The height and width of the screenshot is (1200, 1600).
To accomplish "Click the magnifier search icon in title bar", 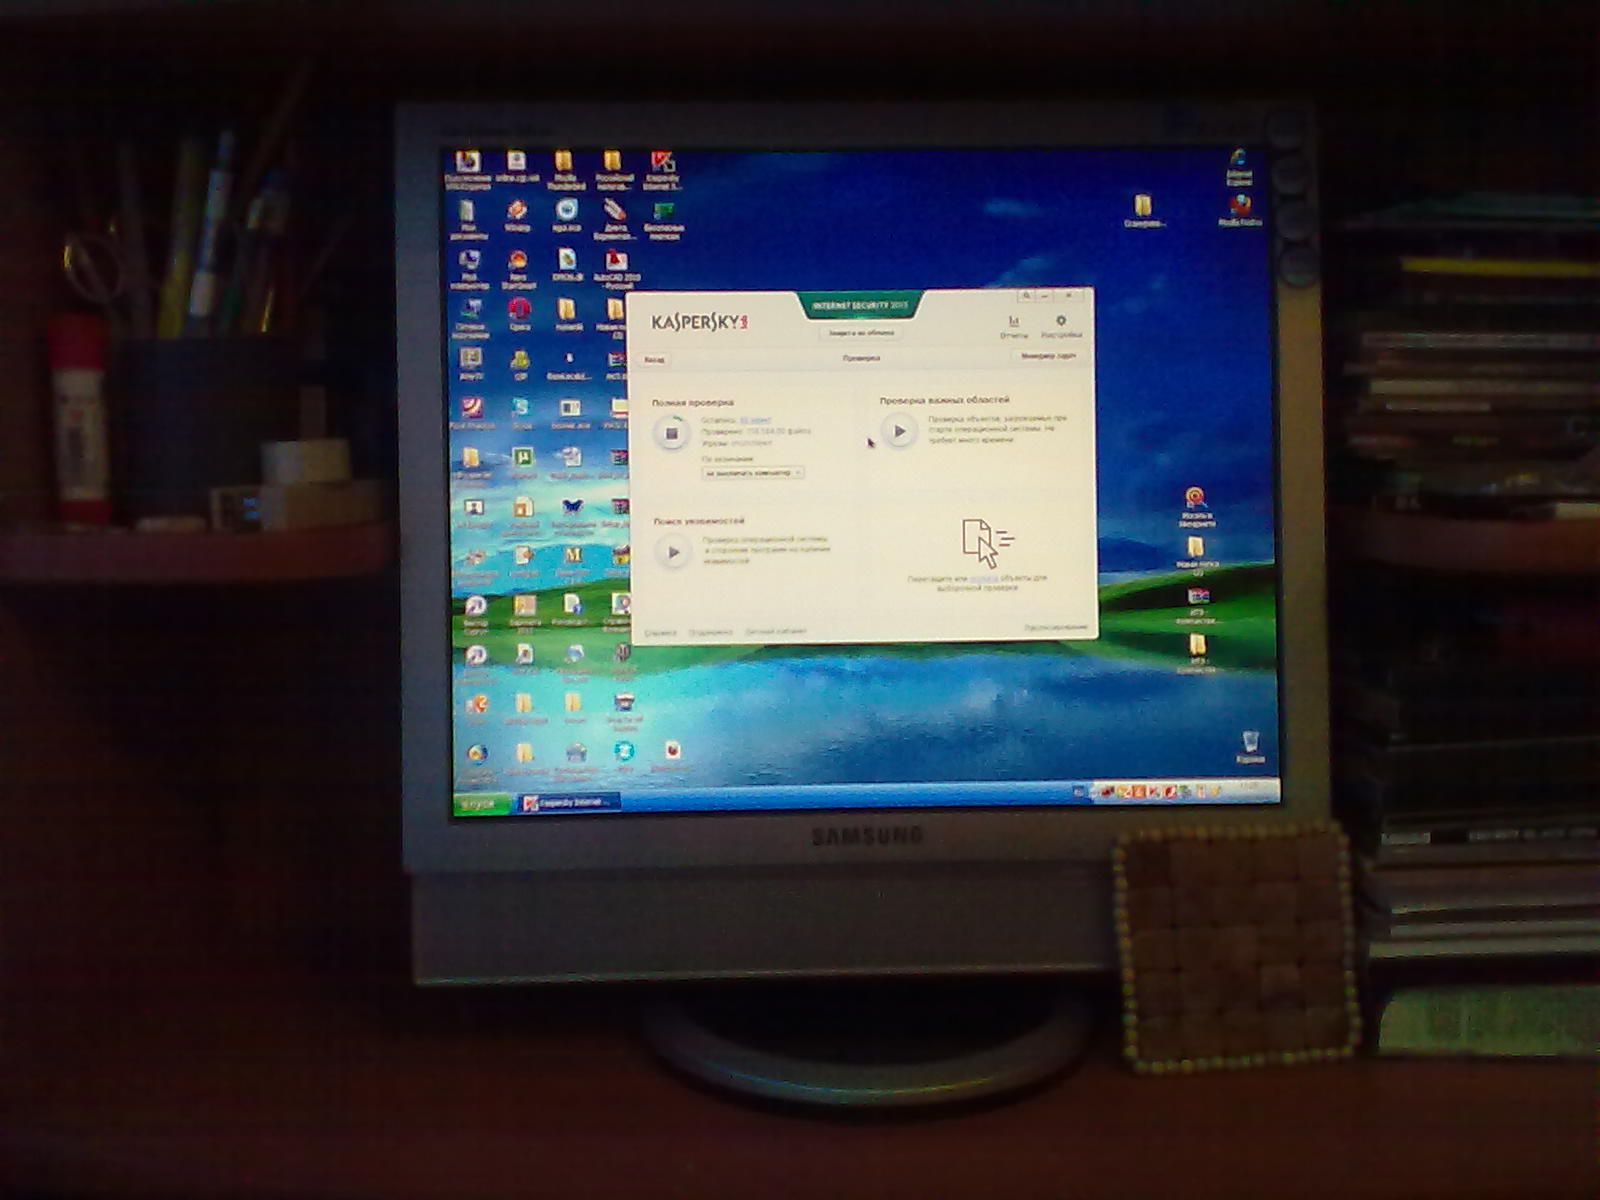I will click(x=1025, y=296).
